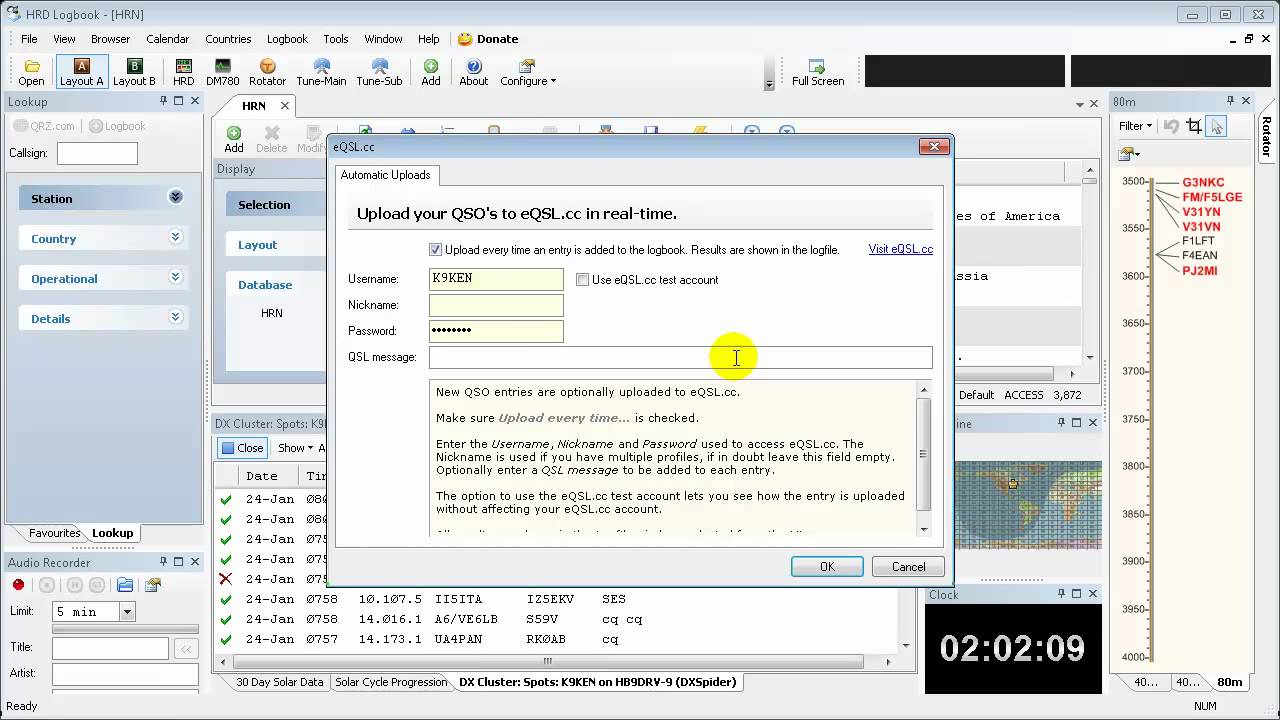Viewport: 1280px width, 720px height.
Task: Open the vertical Rotator side tab
Action: tap(1267, 136)
